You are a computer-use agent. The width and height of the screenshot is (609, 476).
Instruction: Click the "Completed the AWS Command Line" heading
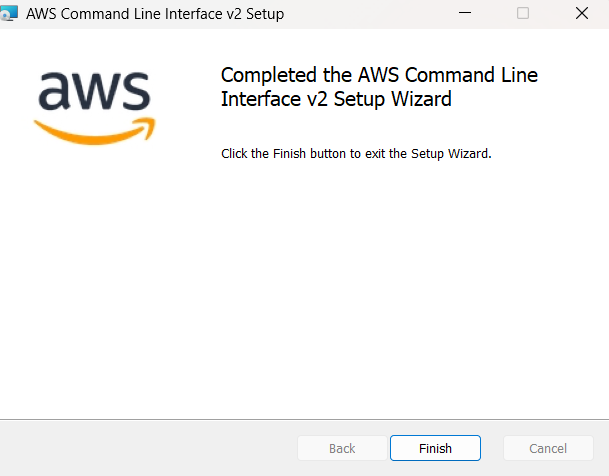[x=379, y=75]
